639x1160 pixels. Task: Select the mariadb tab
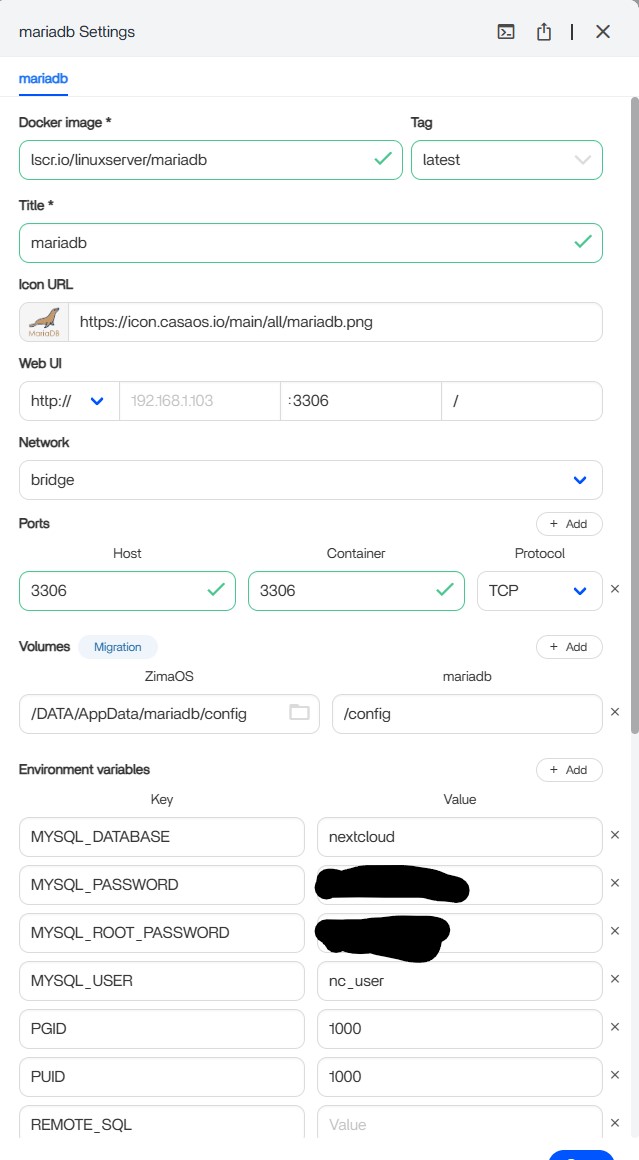[x=43, y=78]
